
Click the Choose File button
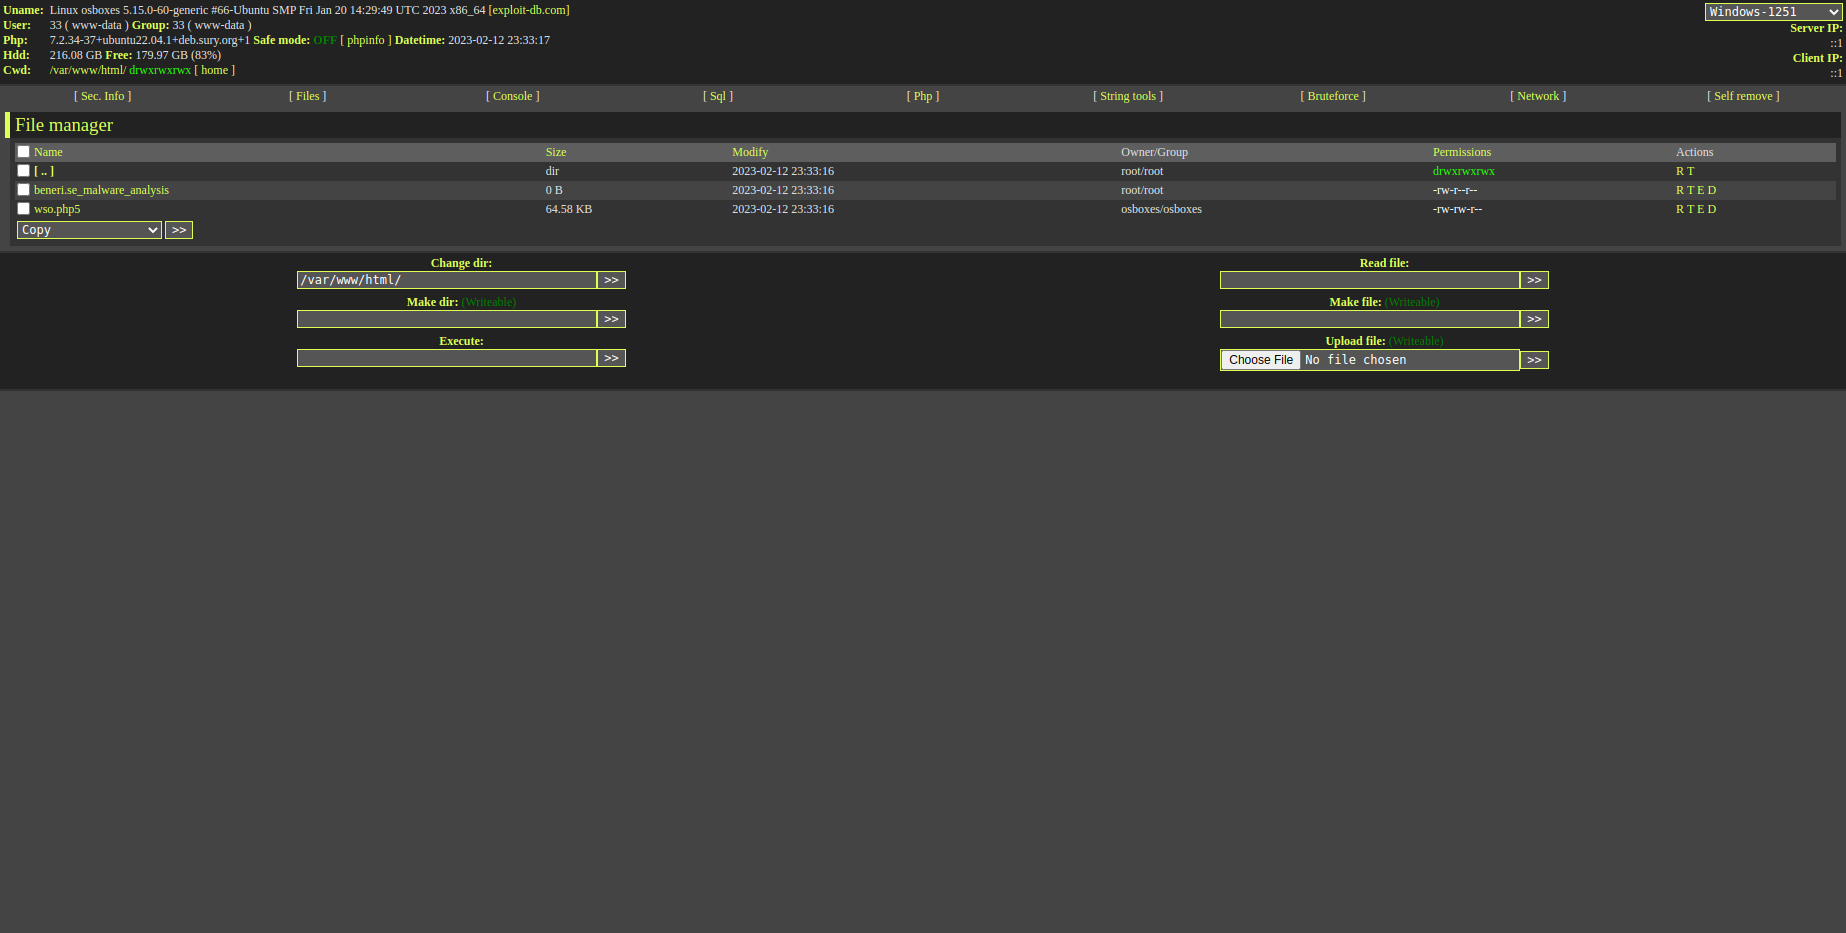[1261, 360]
